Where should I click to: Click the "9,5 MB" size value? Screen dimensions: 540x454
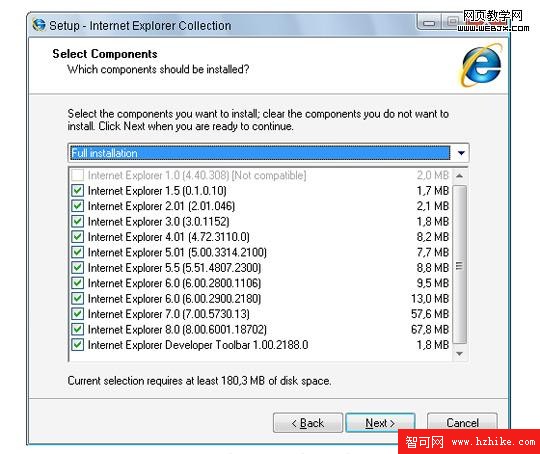(x=433, y=283)
